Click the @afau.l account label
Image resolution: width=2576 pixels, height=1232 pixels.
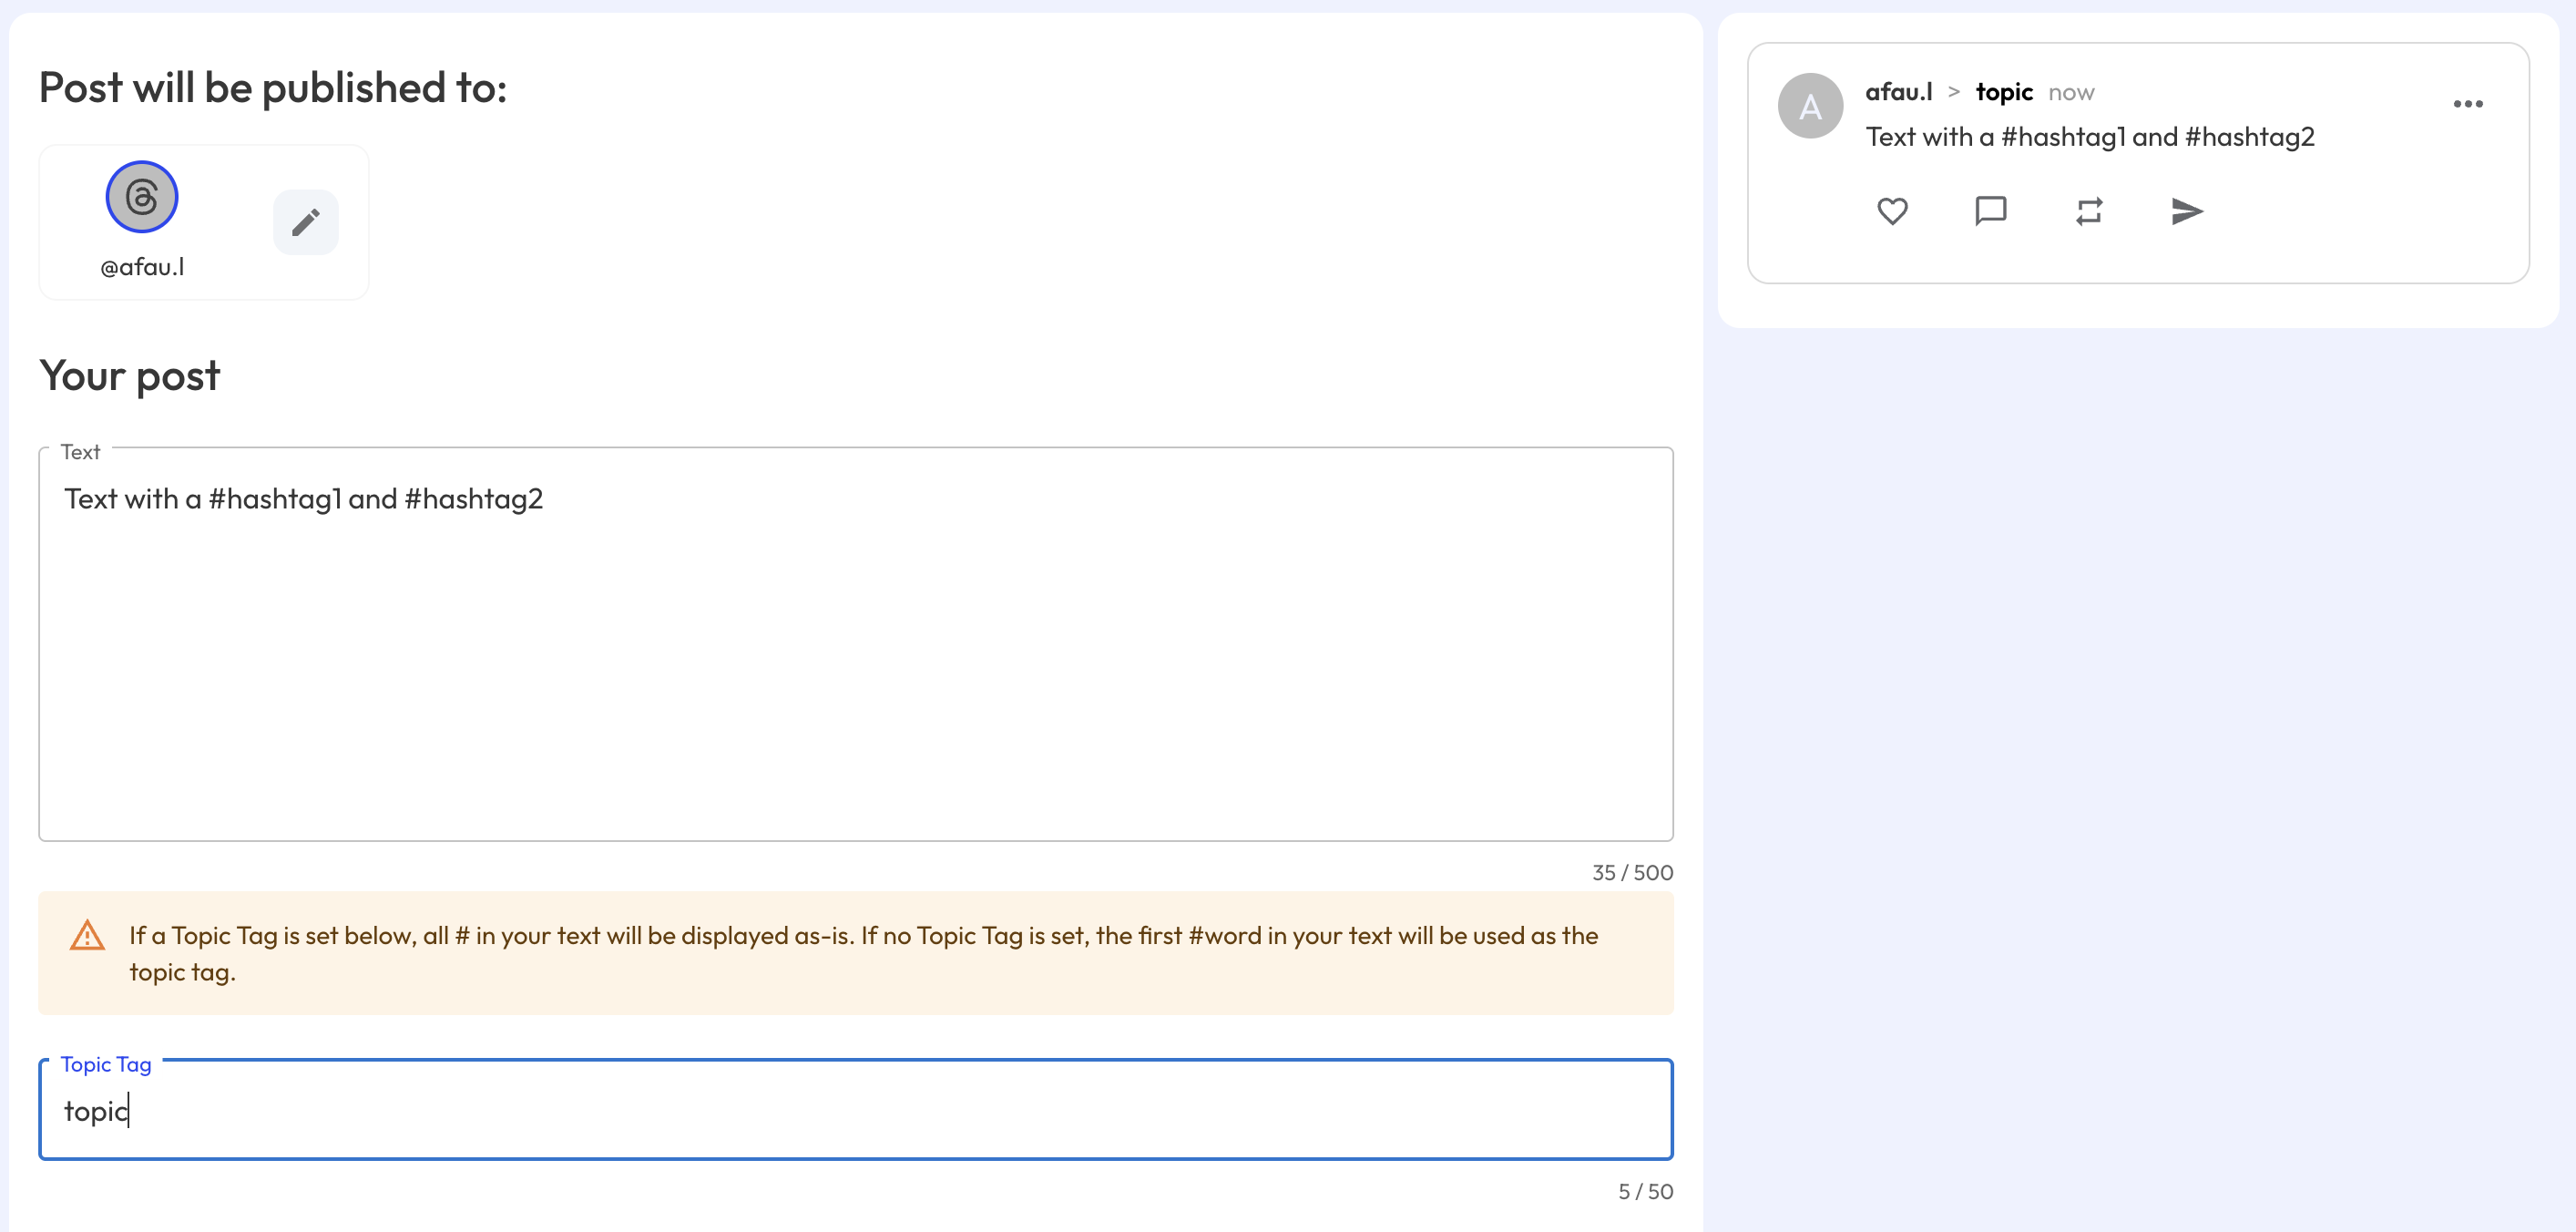pos(142,267)
